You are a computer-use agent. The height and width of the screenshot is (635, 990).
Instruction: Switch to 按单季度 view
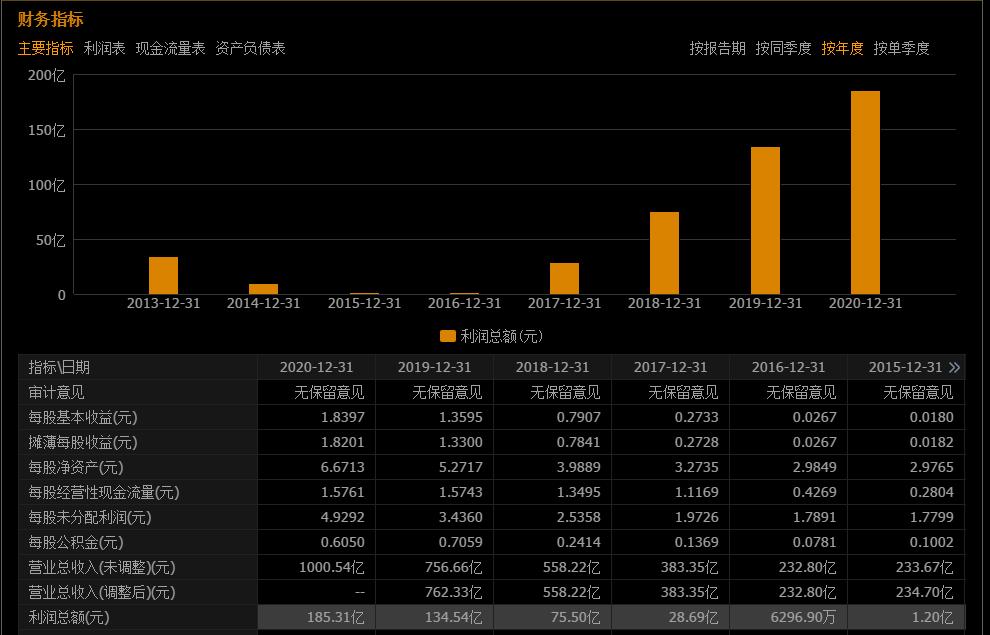coord(903,48)
